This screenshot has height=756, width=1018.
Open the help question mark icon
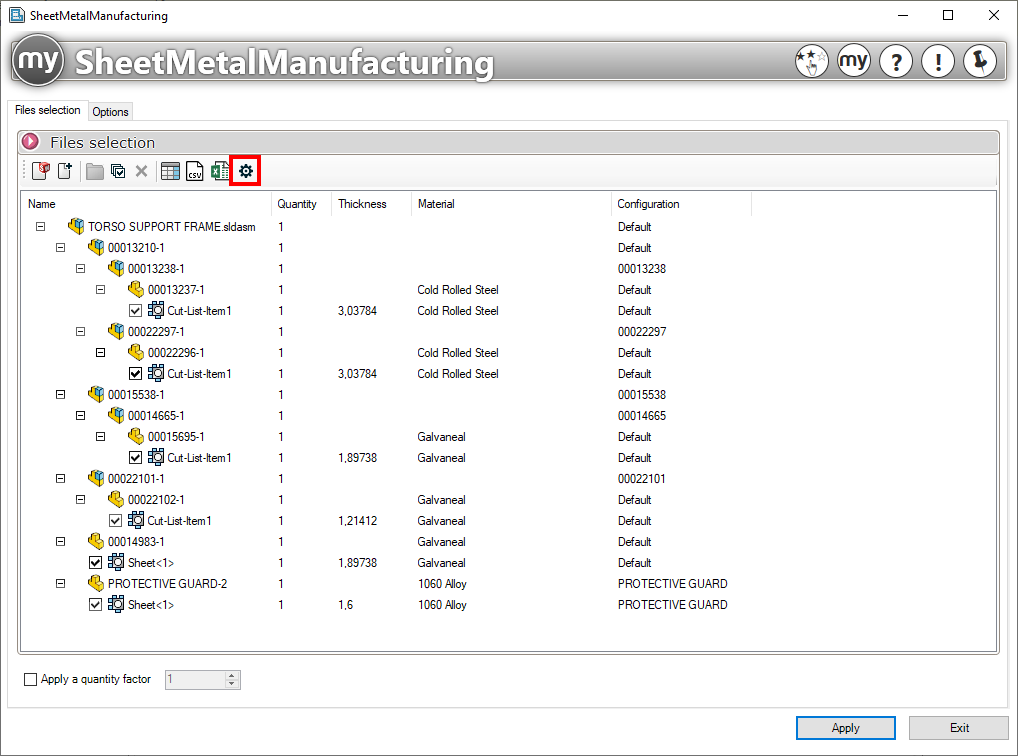point(896,61)
